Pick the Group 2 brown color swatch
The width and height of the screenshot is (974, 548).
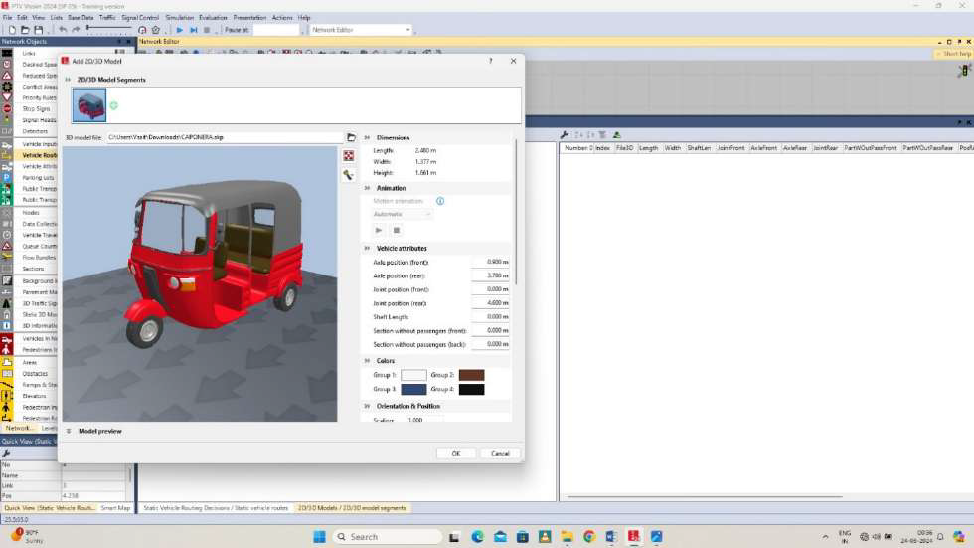pos(471,375)
